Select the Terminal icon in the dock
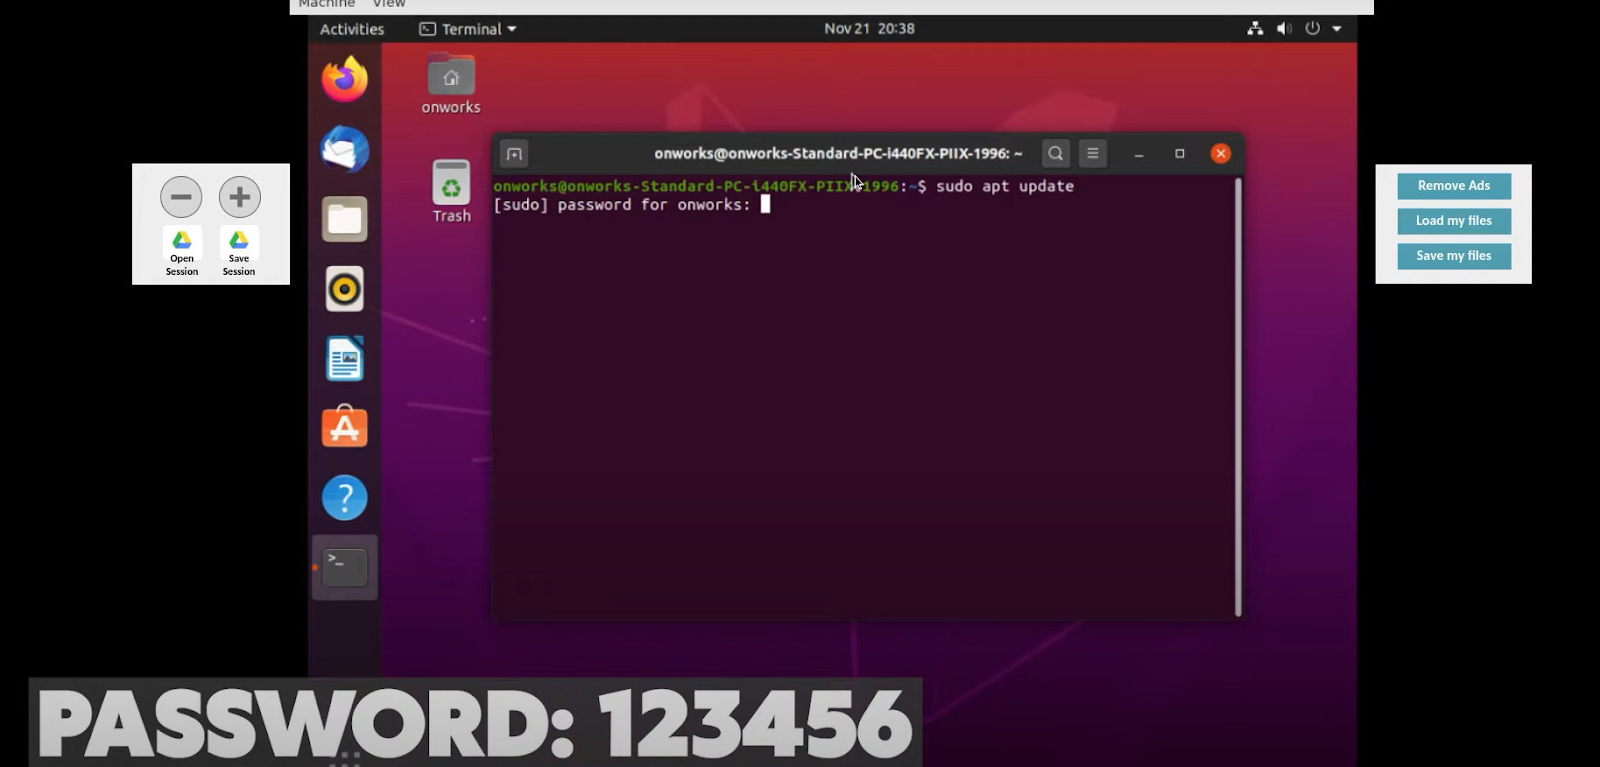Screen dimensions: 1600x767 point(345,567)
